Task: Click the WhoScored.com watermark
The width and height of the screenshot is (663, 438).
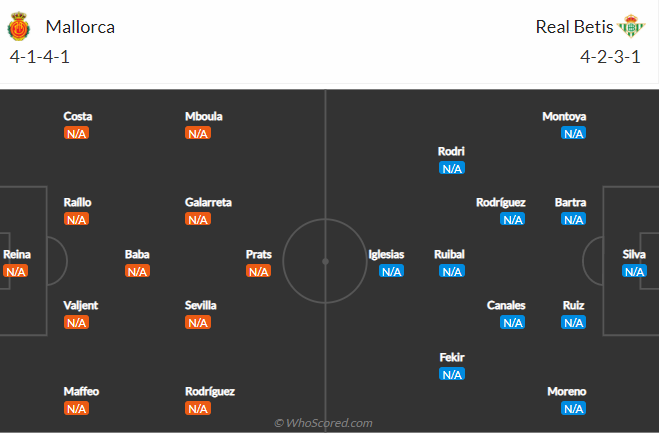Action: [x=323, y=423]
